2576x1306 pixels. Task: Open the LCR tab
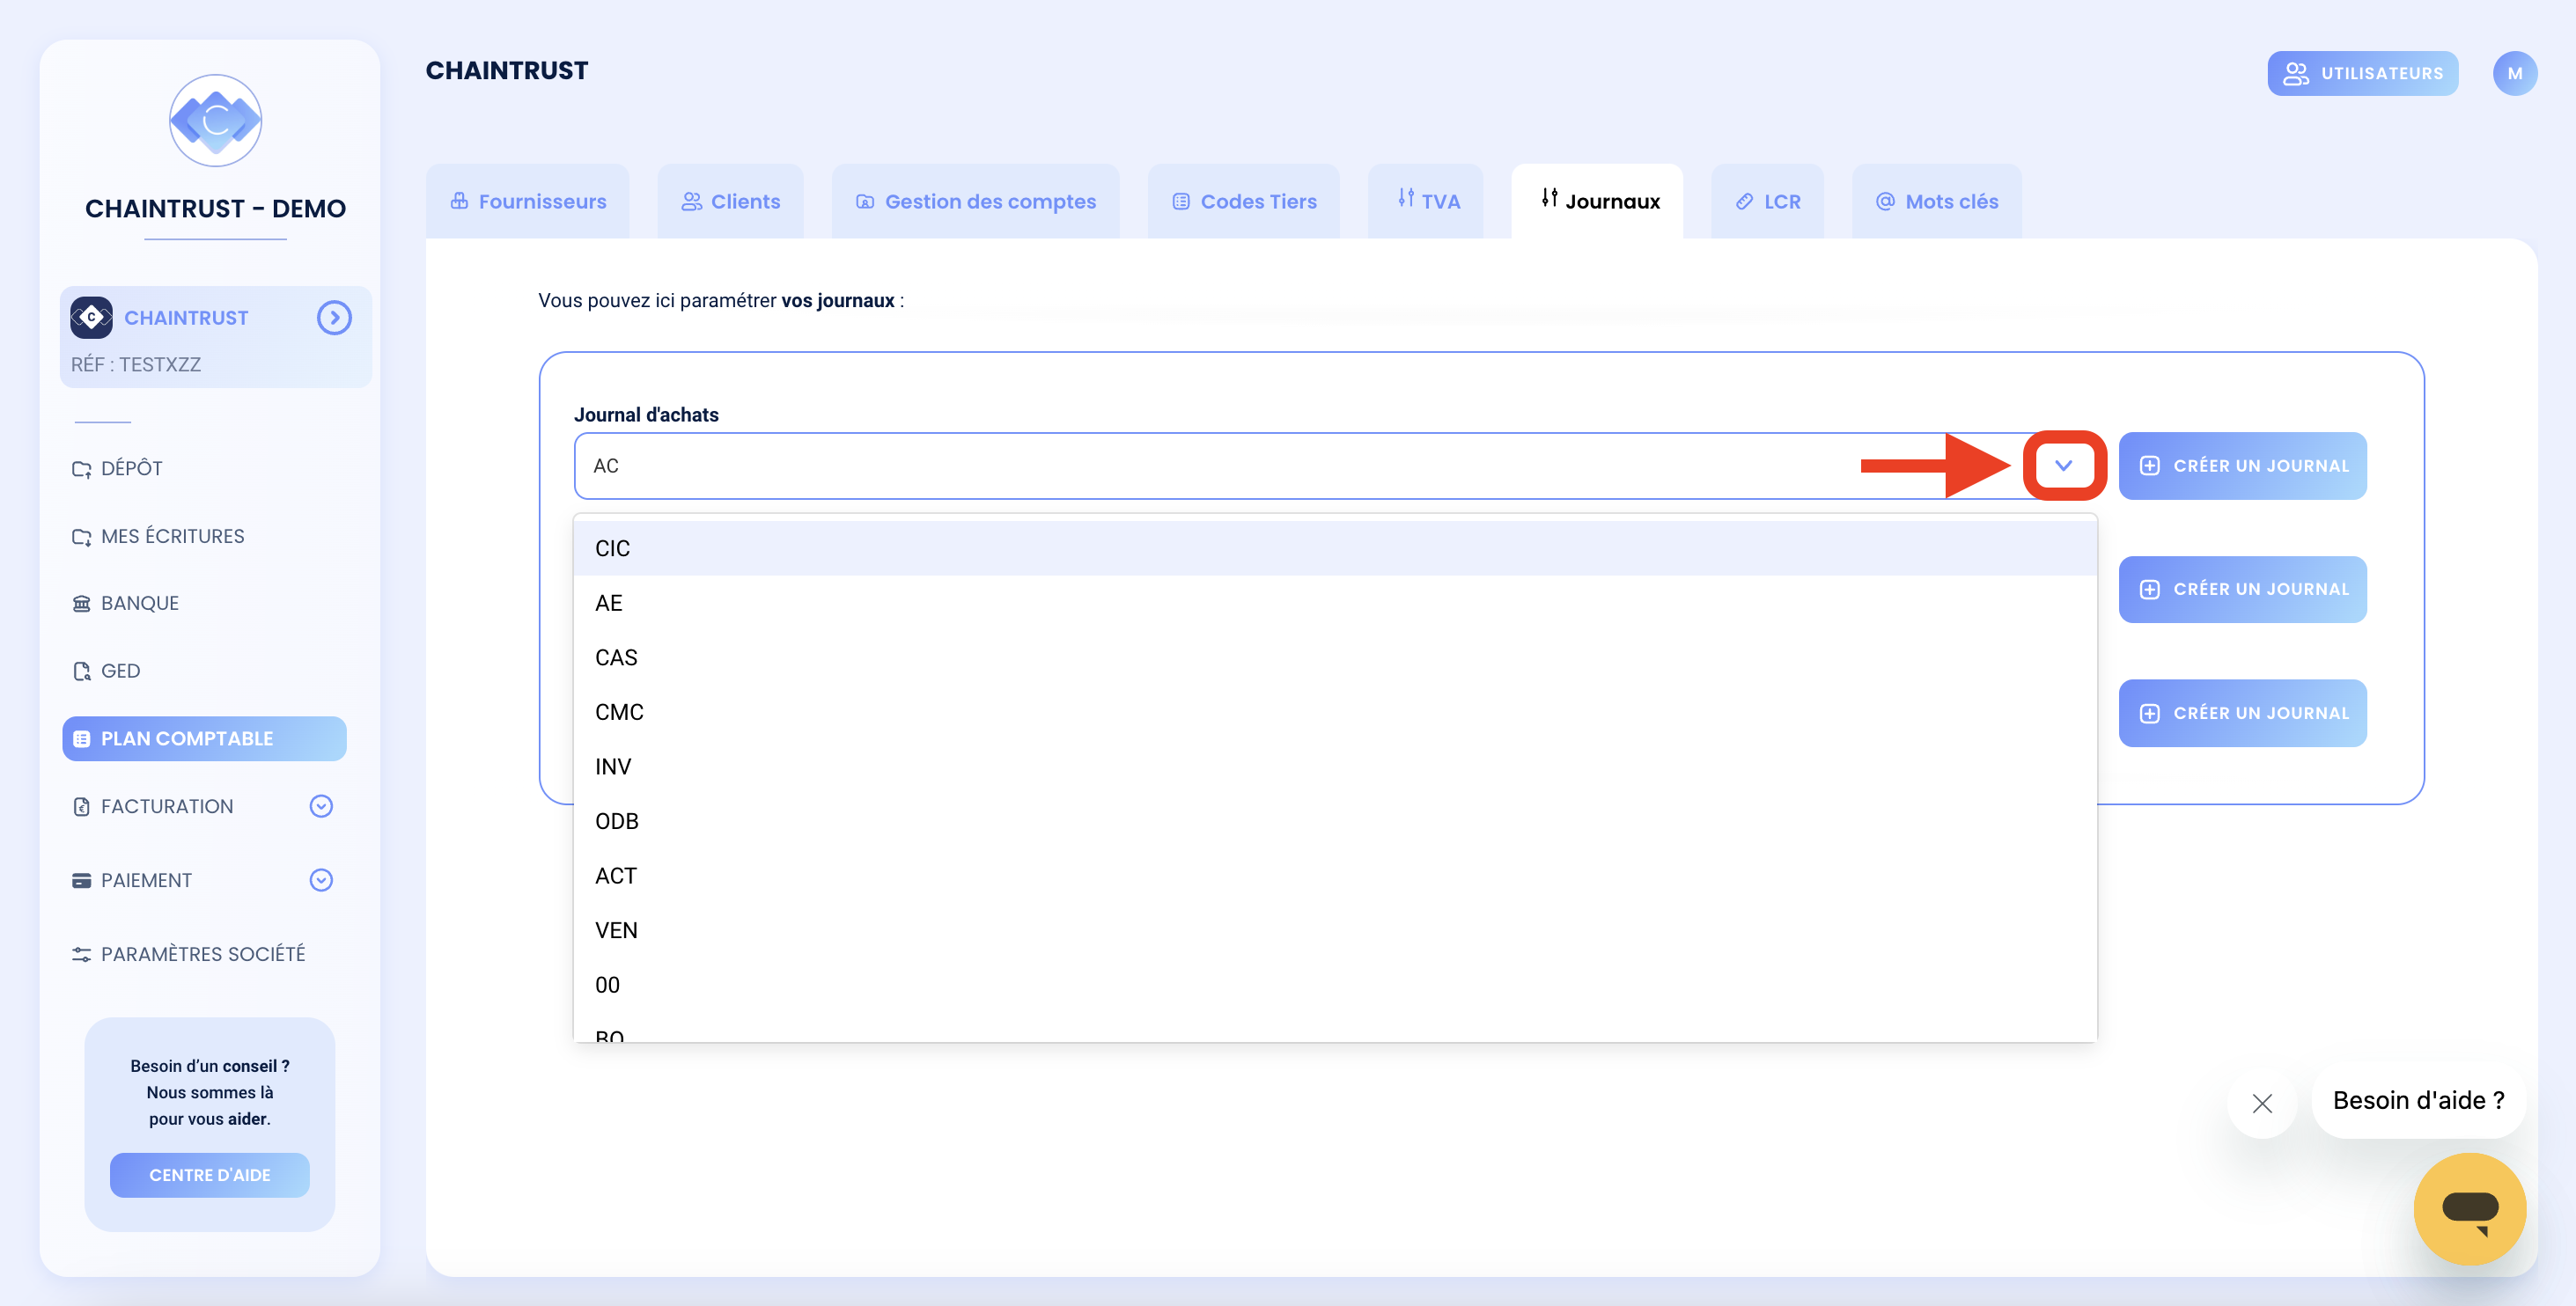(x=1768, y=201)
